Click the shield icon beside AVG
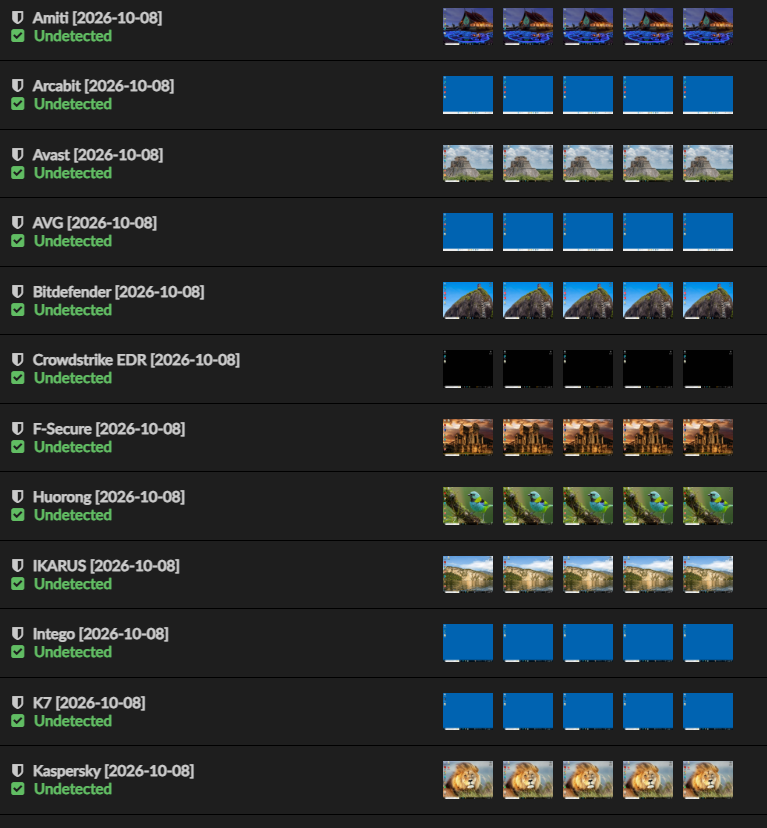 click(17, 222)
